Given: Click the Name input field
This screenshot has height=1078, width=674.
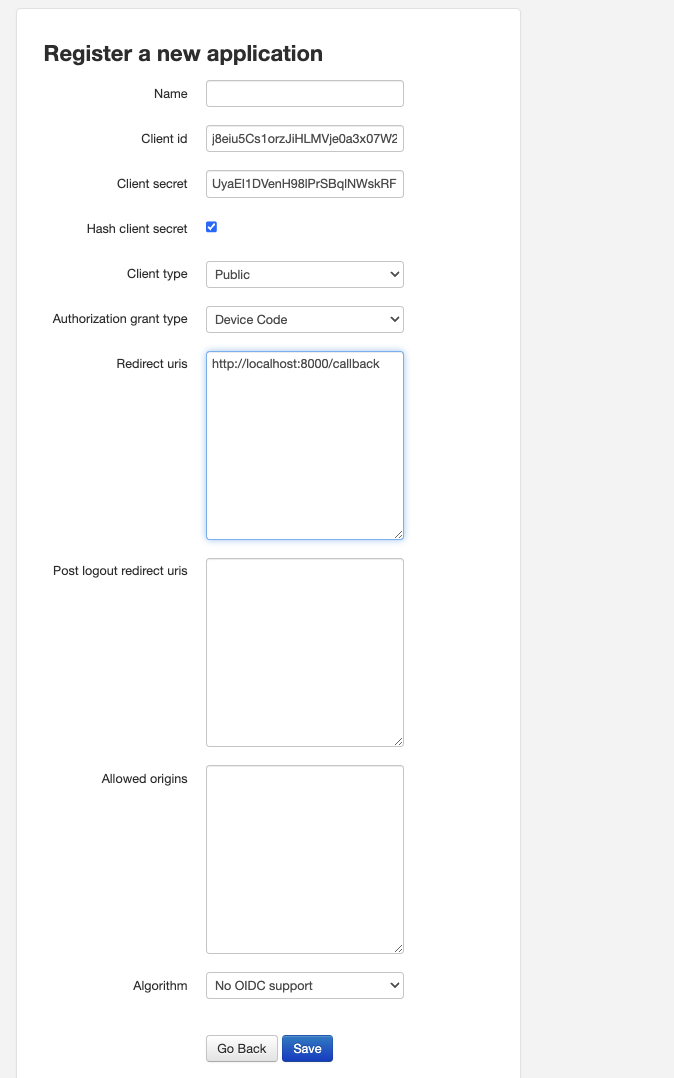Looking at the screenshot, I should tap(305, 94).
